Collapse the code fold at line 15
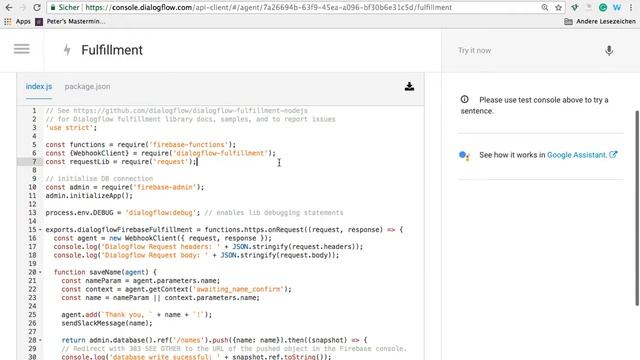 click(x=40, y=230)
